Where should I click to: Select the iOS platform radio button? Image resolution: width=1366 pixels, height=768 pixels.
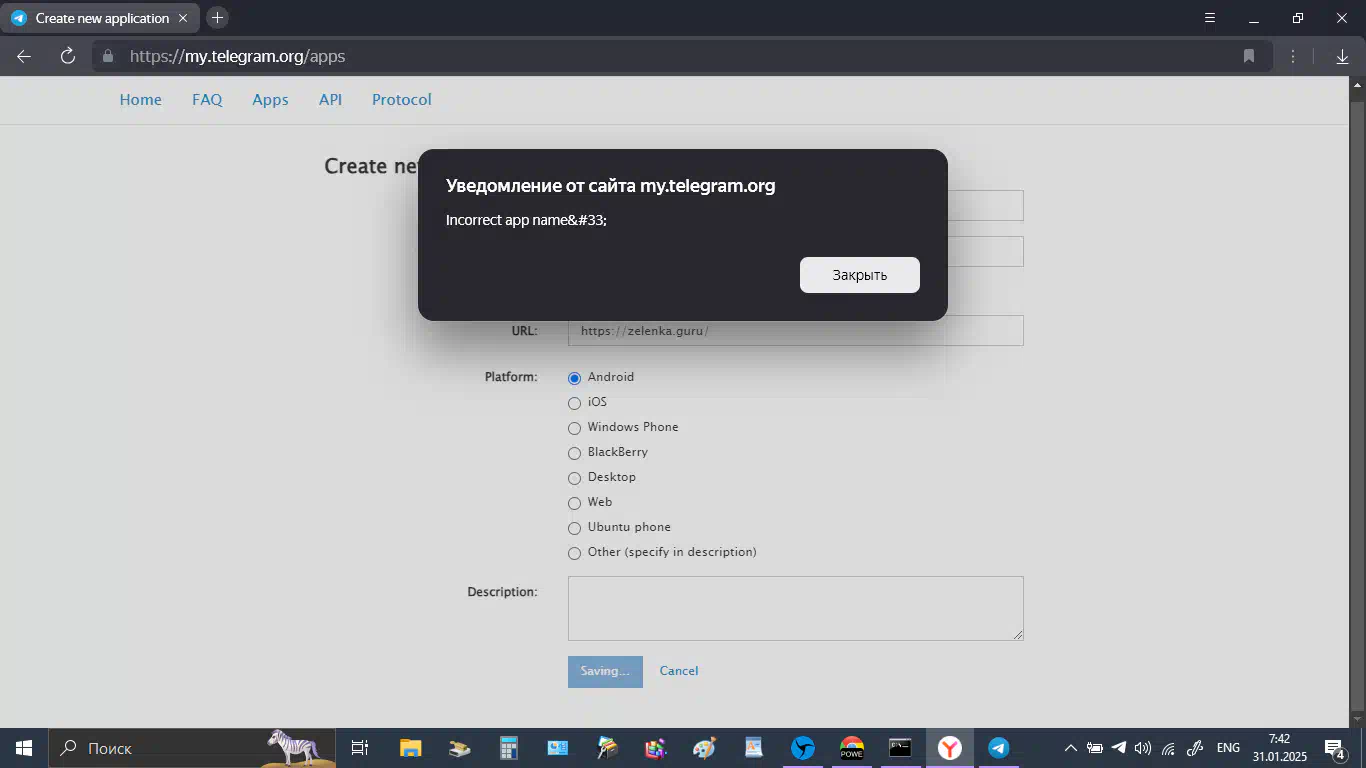(x=574, y=403)
